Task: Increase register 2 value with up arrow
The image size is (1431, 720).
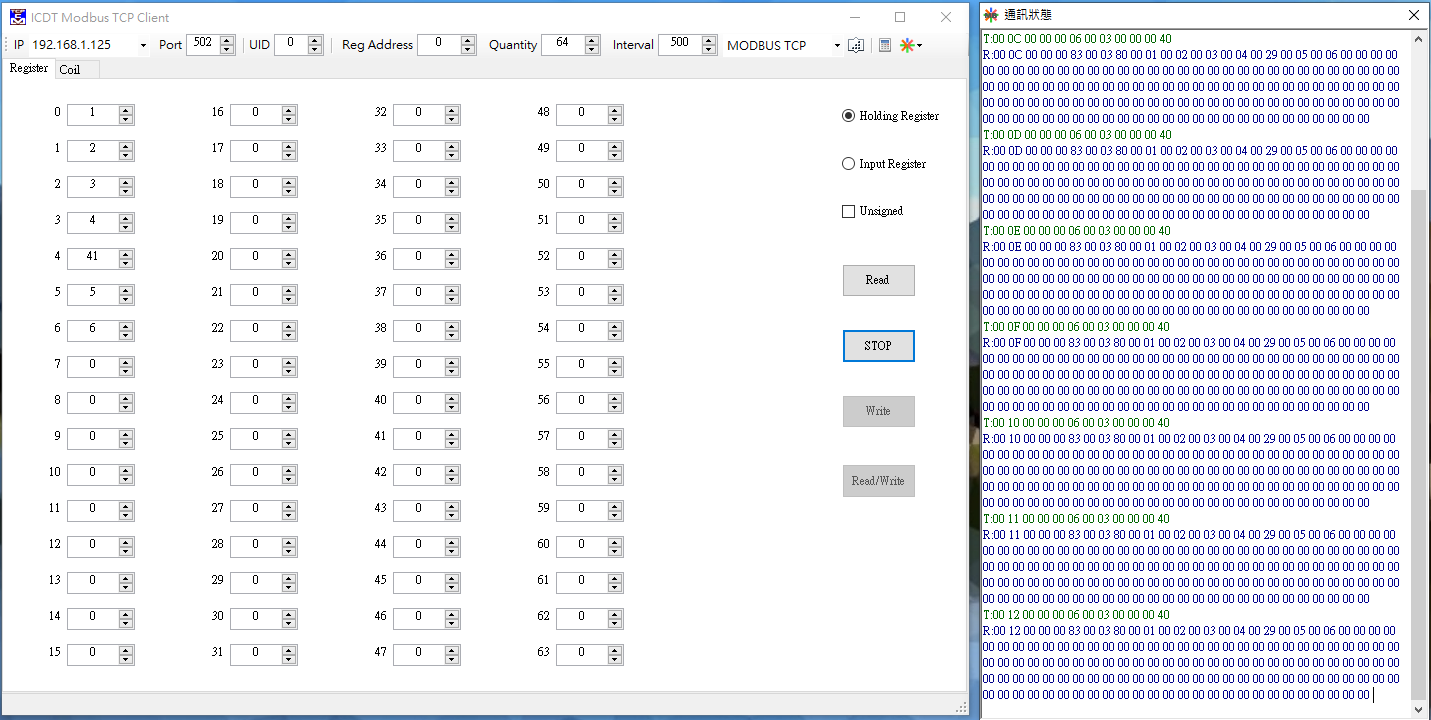Action: point(126,182)
